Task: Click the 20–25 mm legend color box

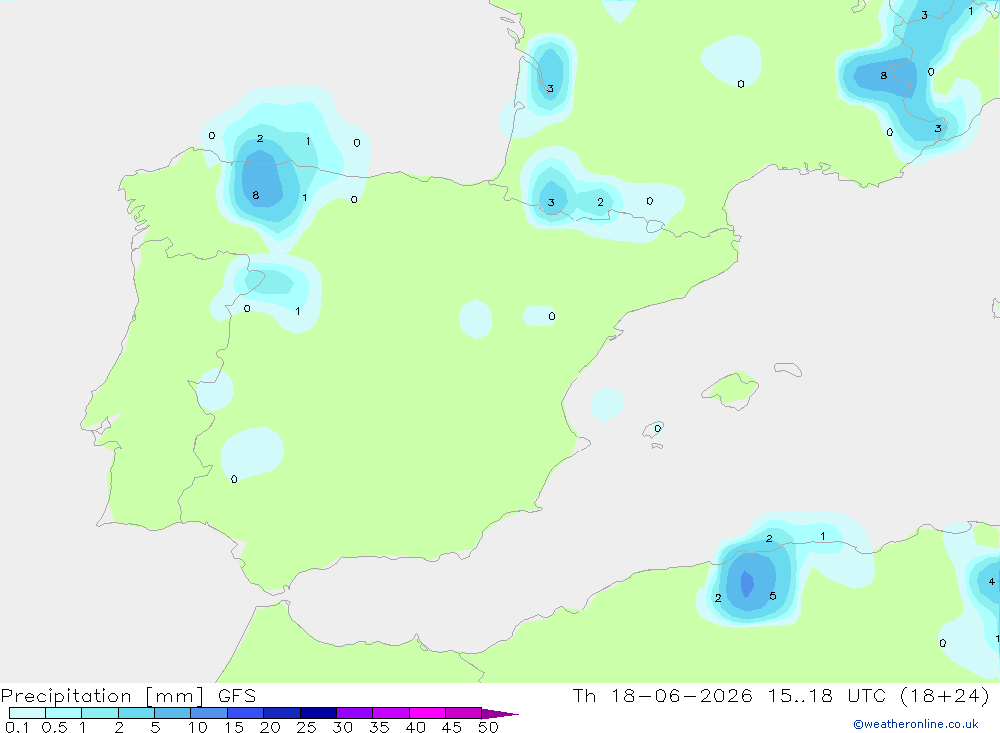Action: (281, 713)
